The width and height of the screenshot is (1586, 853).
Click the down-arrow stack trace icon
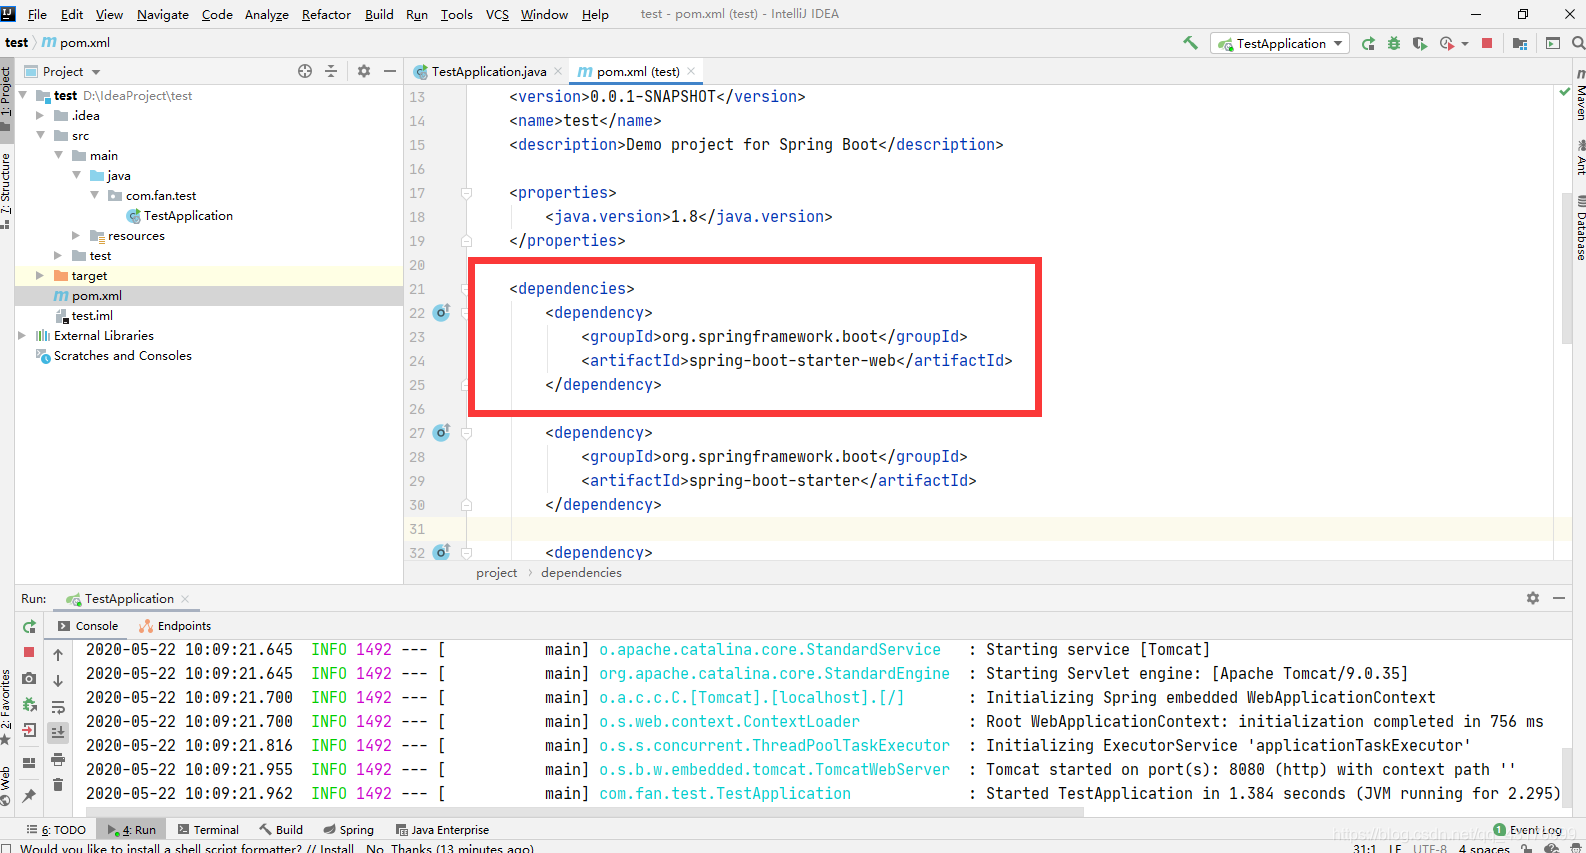click(x=58, y=681)
